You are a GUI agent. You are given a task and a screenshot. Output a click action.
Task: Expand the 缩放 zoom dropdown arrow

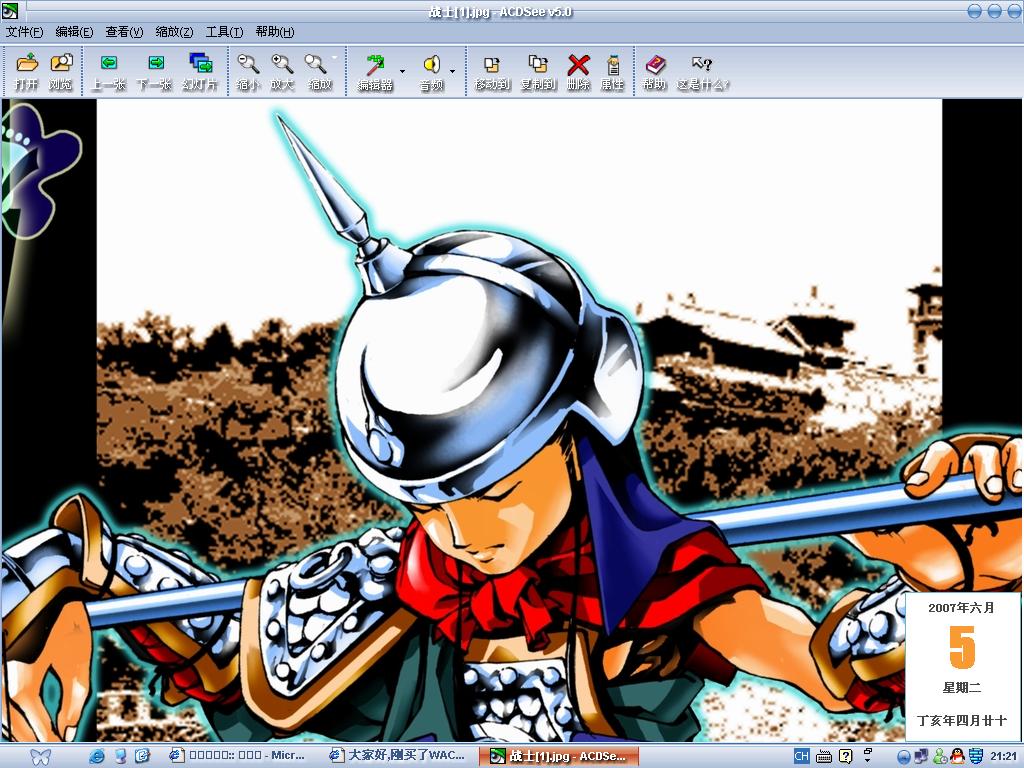334,57
